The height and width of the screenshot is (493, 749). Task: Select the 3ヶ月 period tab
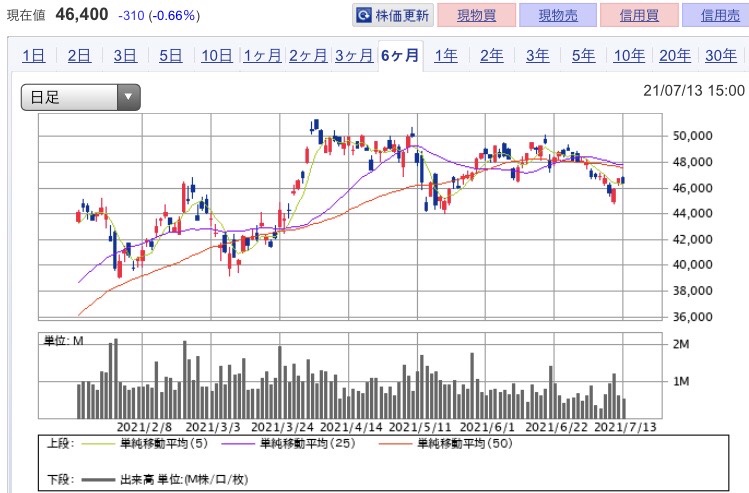click(353, 56)
